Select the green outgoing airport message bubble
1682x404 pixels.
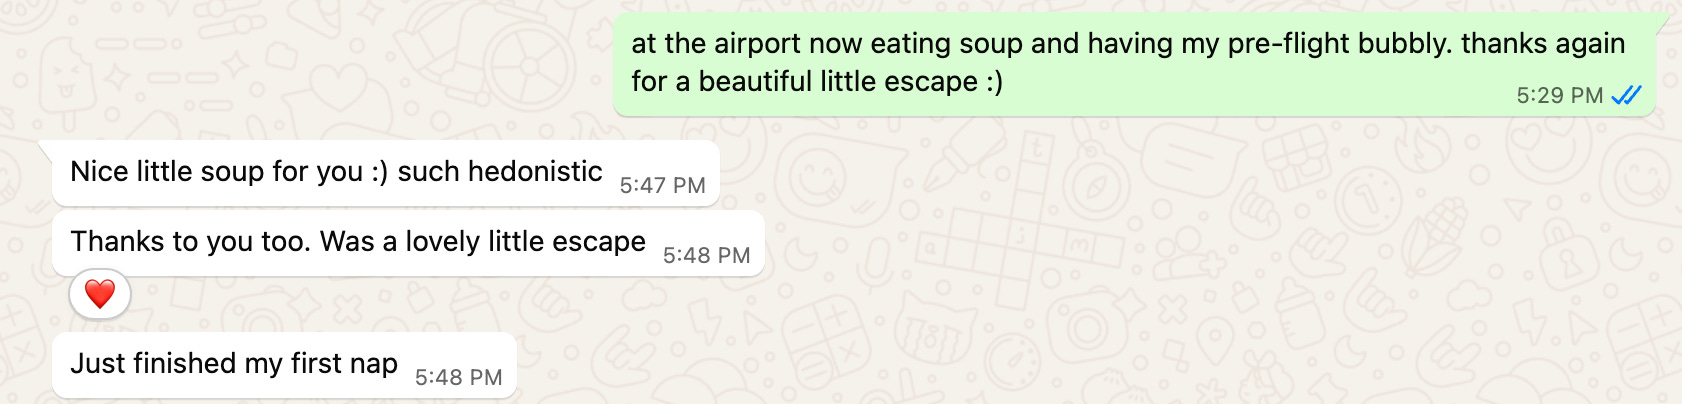1134,64
